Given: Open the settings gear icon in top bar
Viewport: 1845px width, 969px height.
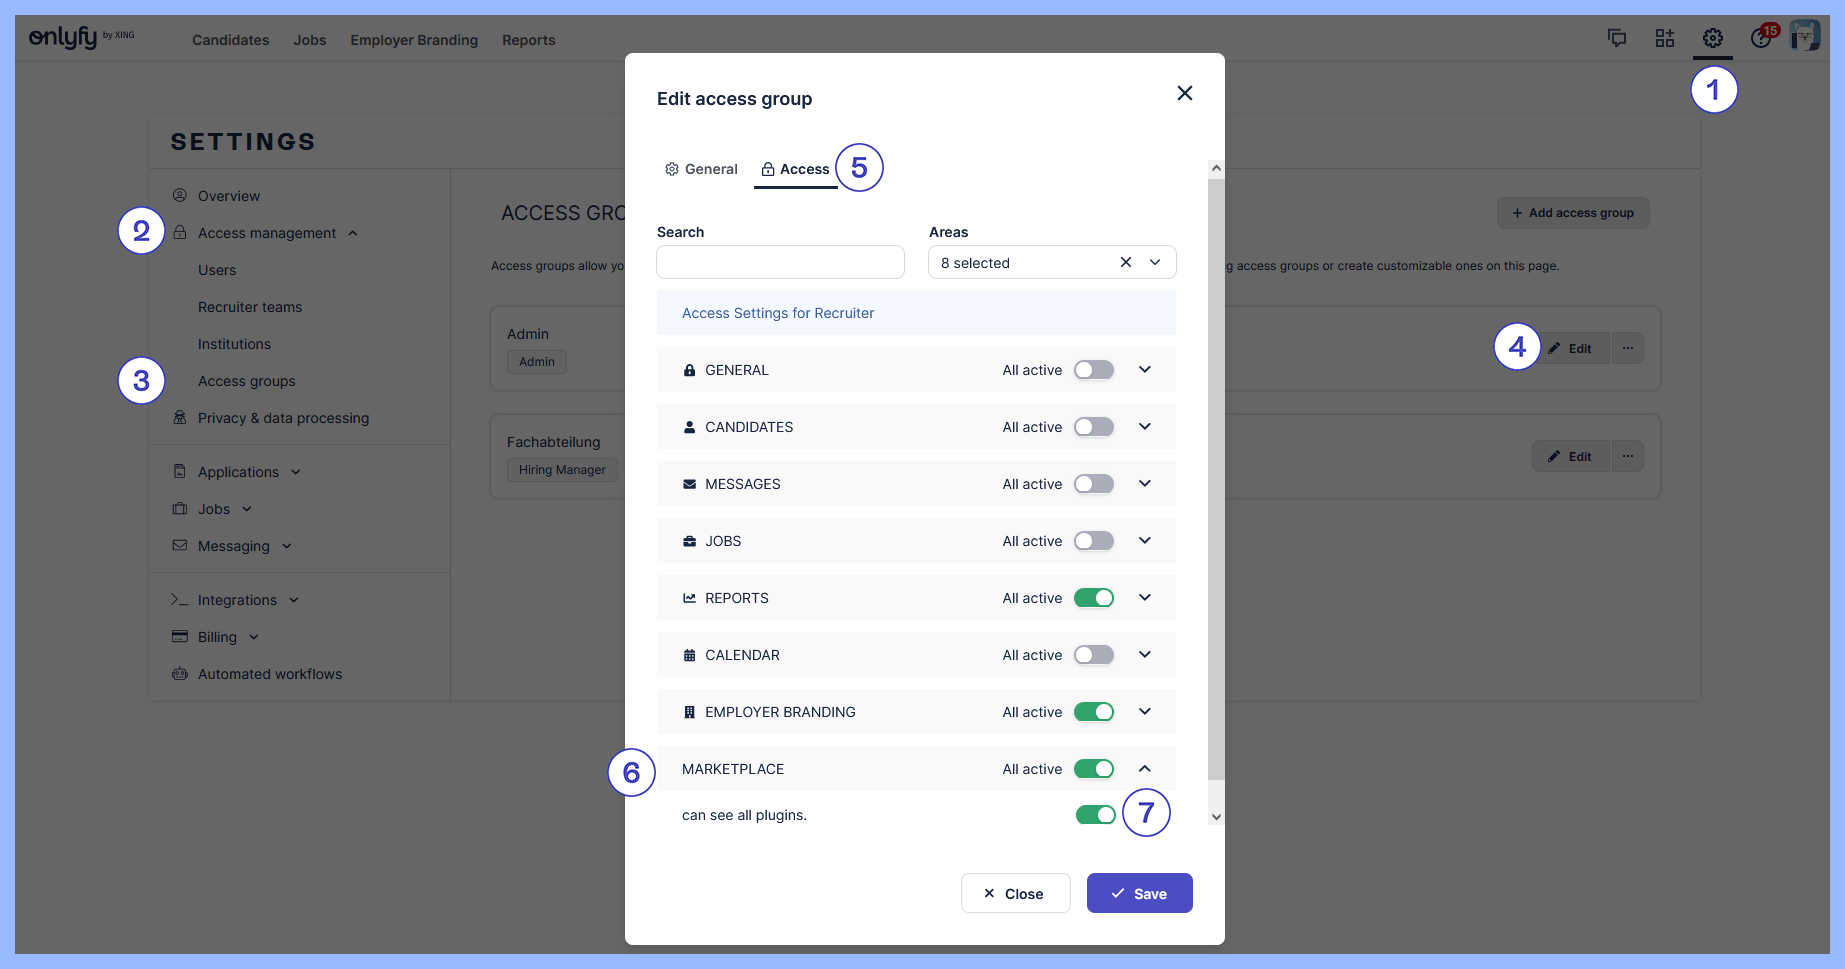Looking at the screenshot, I should tap(1712, 38).
